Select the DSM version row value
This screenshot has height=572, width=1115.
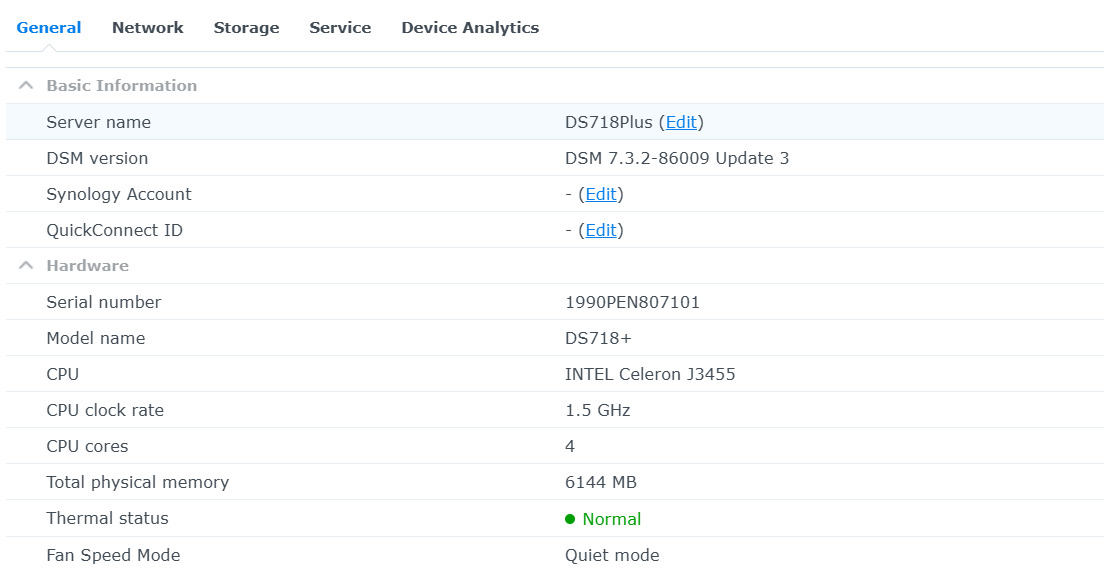(677, 158)
